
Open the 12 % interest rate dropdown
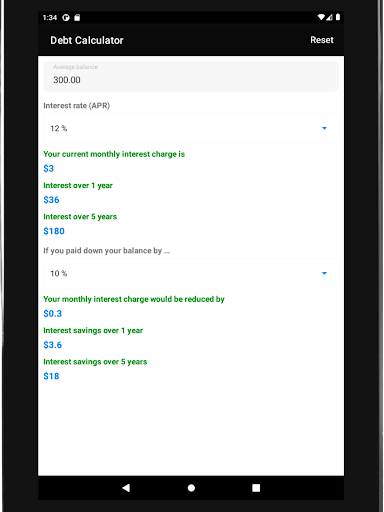pyautogui.click(x=191, y=128)
